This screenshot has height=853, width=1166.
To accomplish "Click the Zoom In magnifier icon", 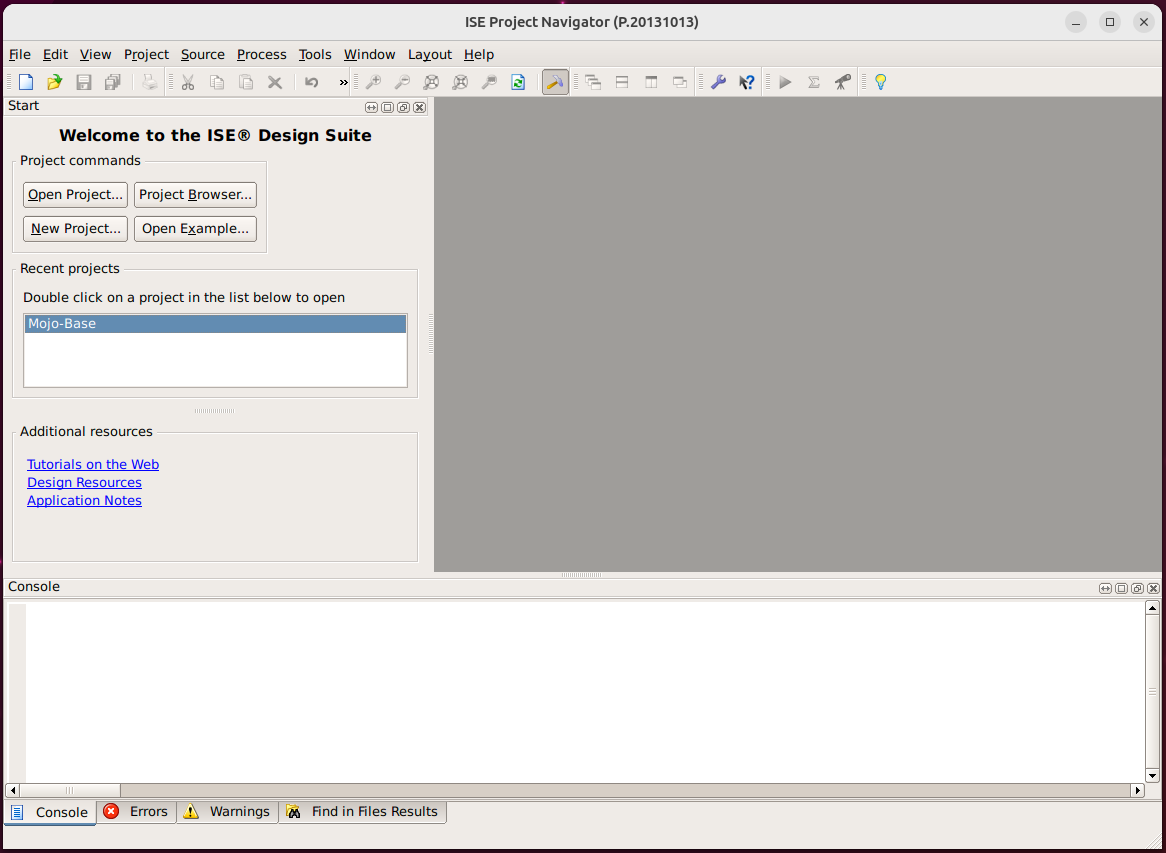I will [x=373, y=82].
